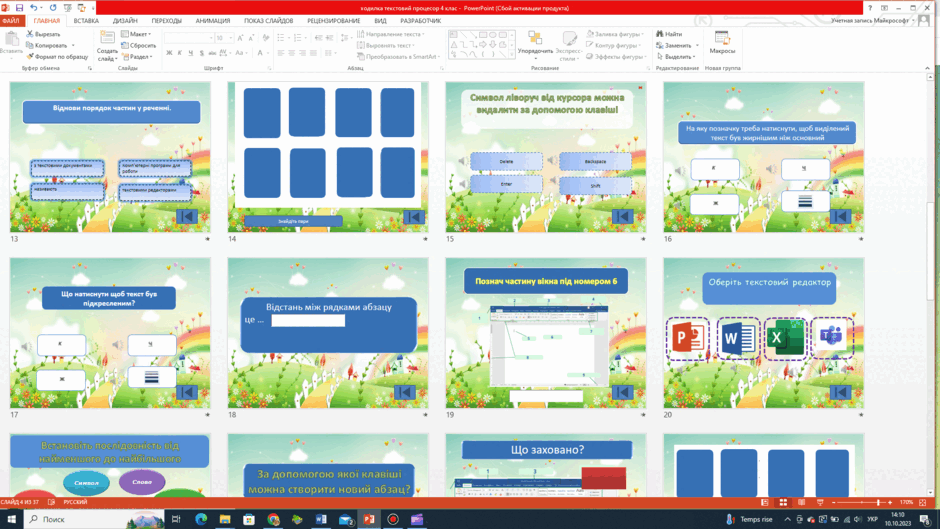Toggle strikethrough abc button
This screenshot has width=940, height=529.
(x=212, y=53)
